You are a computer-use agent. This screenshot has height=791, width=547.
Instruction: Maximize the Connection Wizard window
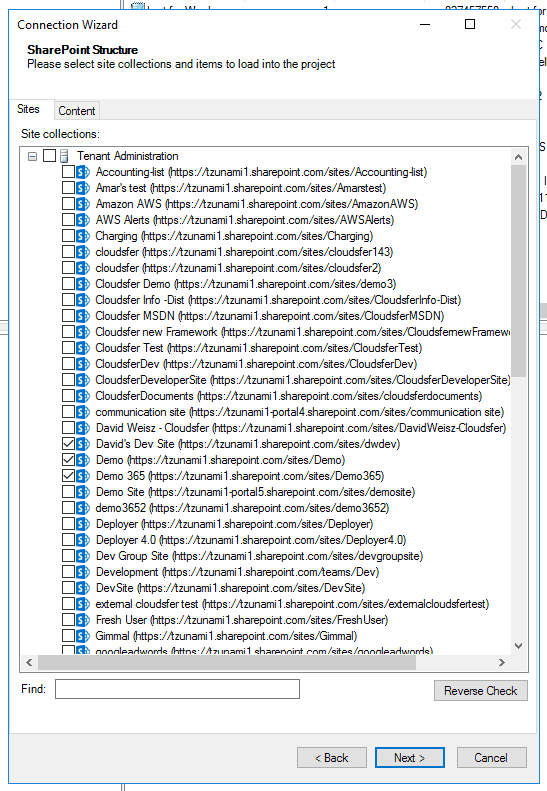click(x=470, y=24)
